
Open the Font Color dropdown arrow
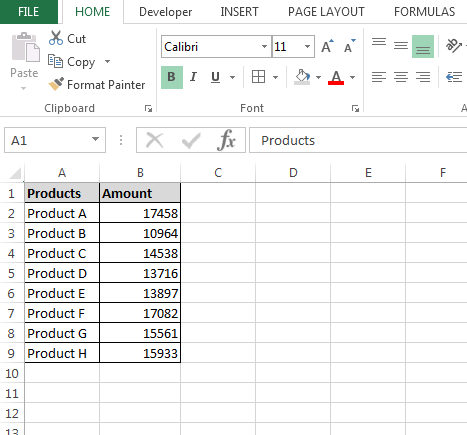[352, 77]
